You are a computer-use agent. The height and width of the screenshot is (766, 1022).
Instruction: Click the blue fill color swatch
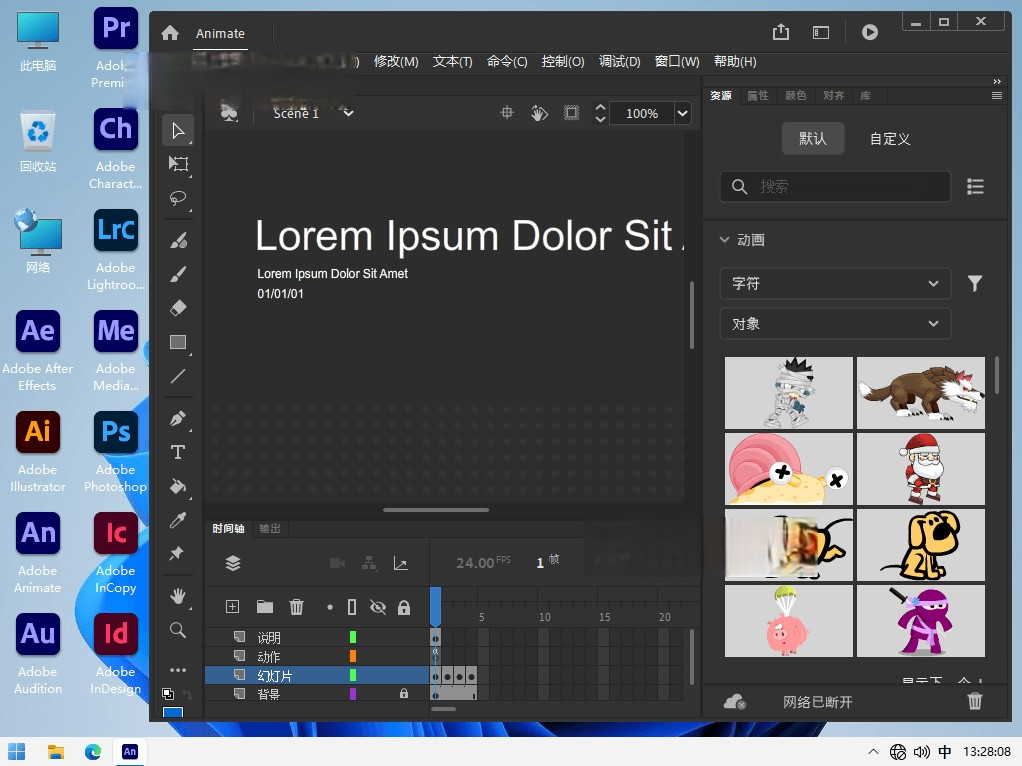173,713
